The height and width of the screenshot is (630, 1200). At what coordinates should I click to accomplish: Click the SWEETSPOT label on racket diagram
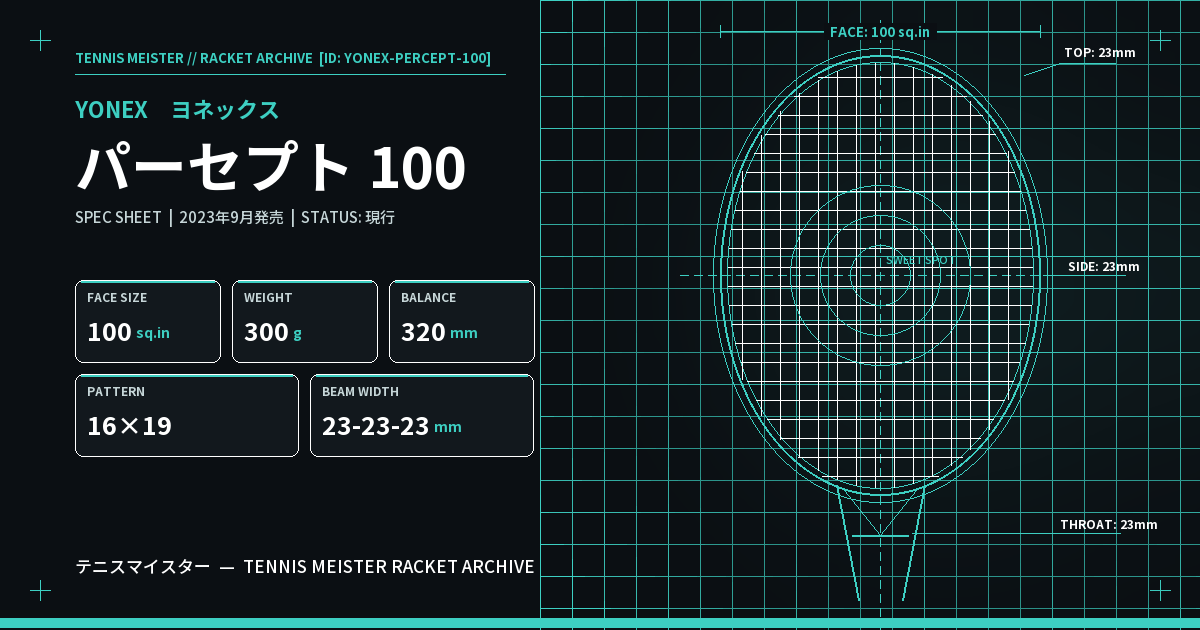click(x=920, y=260)
